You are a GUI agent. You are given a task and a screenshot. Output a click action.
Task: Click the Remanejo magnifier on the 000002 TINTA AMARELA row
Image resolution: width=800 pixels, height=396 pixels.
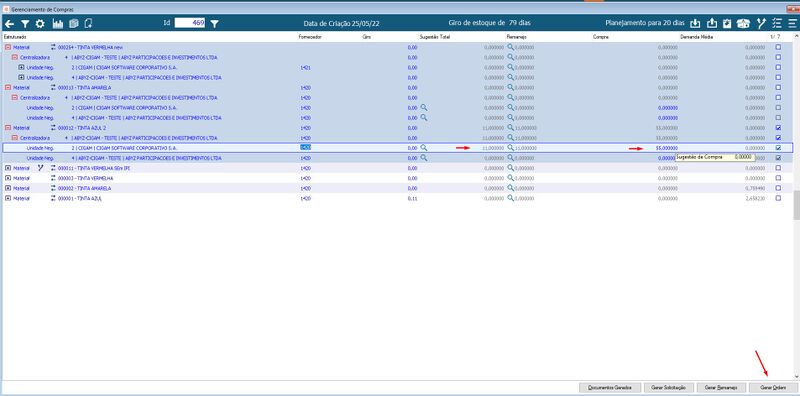[x=510, y=188]
